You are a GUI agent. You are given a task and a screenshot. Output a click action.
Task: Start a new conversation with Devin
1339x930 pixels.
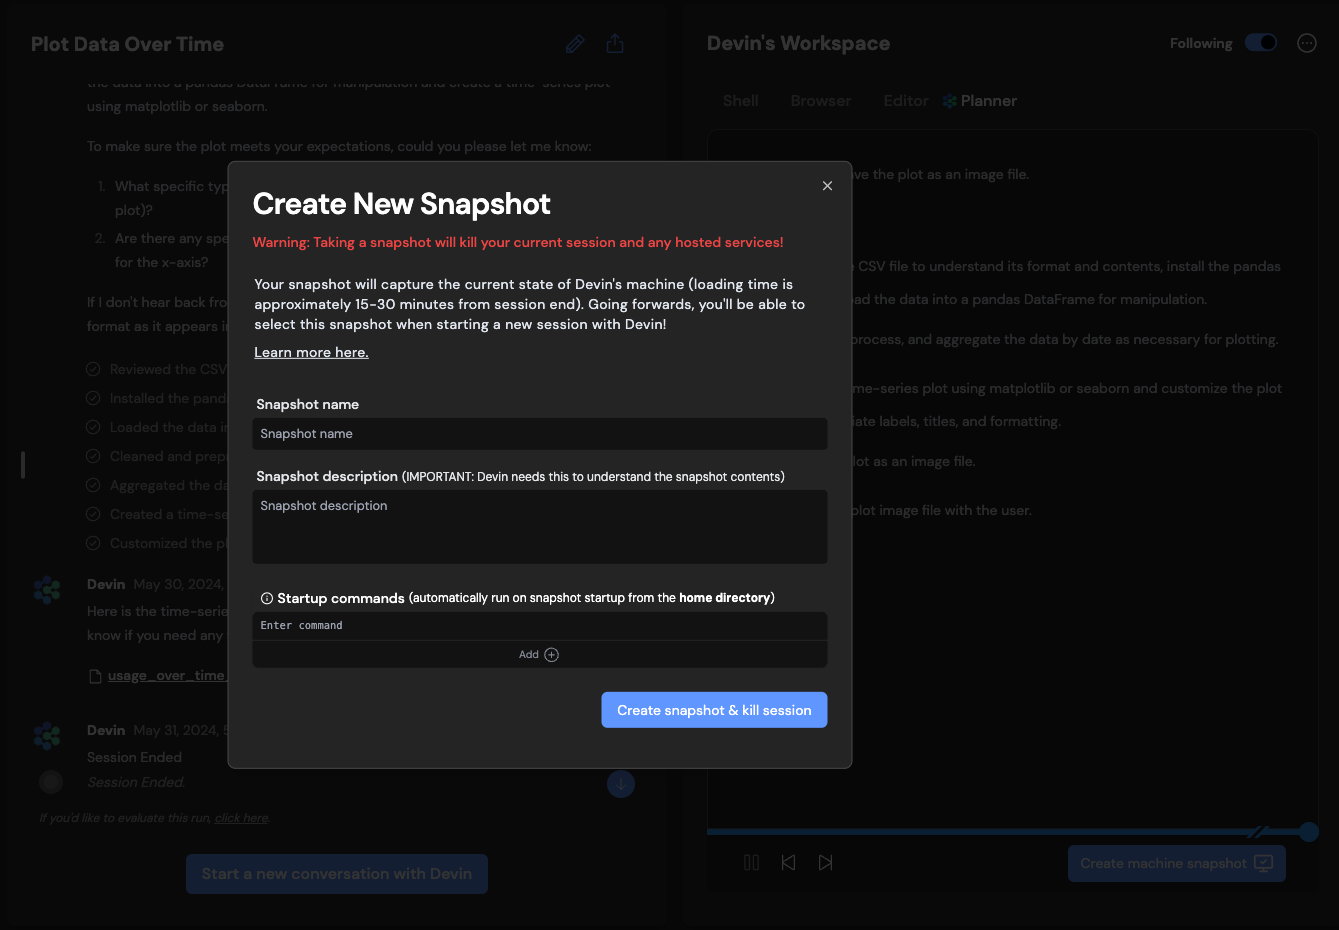337,874
